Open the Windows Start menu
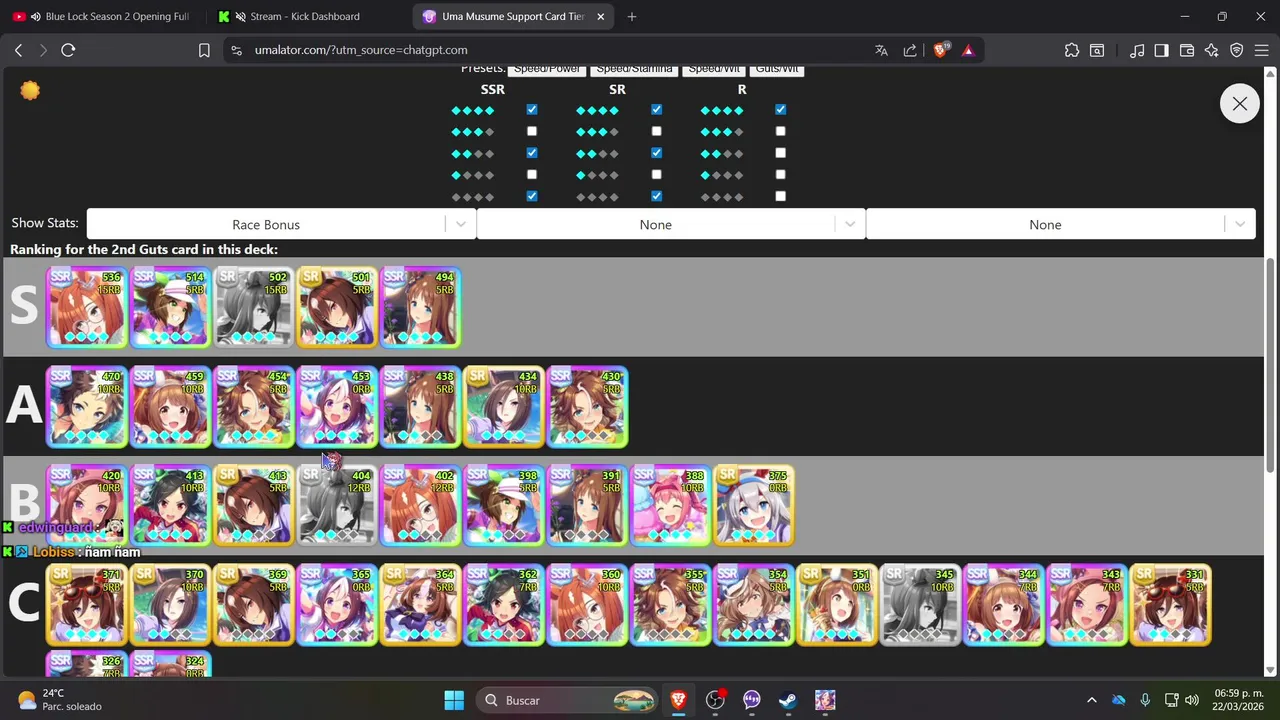This screenshot has height=720, width=1280. click(454, 700)
